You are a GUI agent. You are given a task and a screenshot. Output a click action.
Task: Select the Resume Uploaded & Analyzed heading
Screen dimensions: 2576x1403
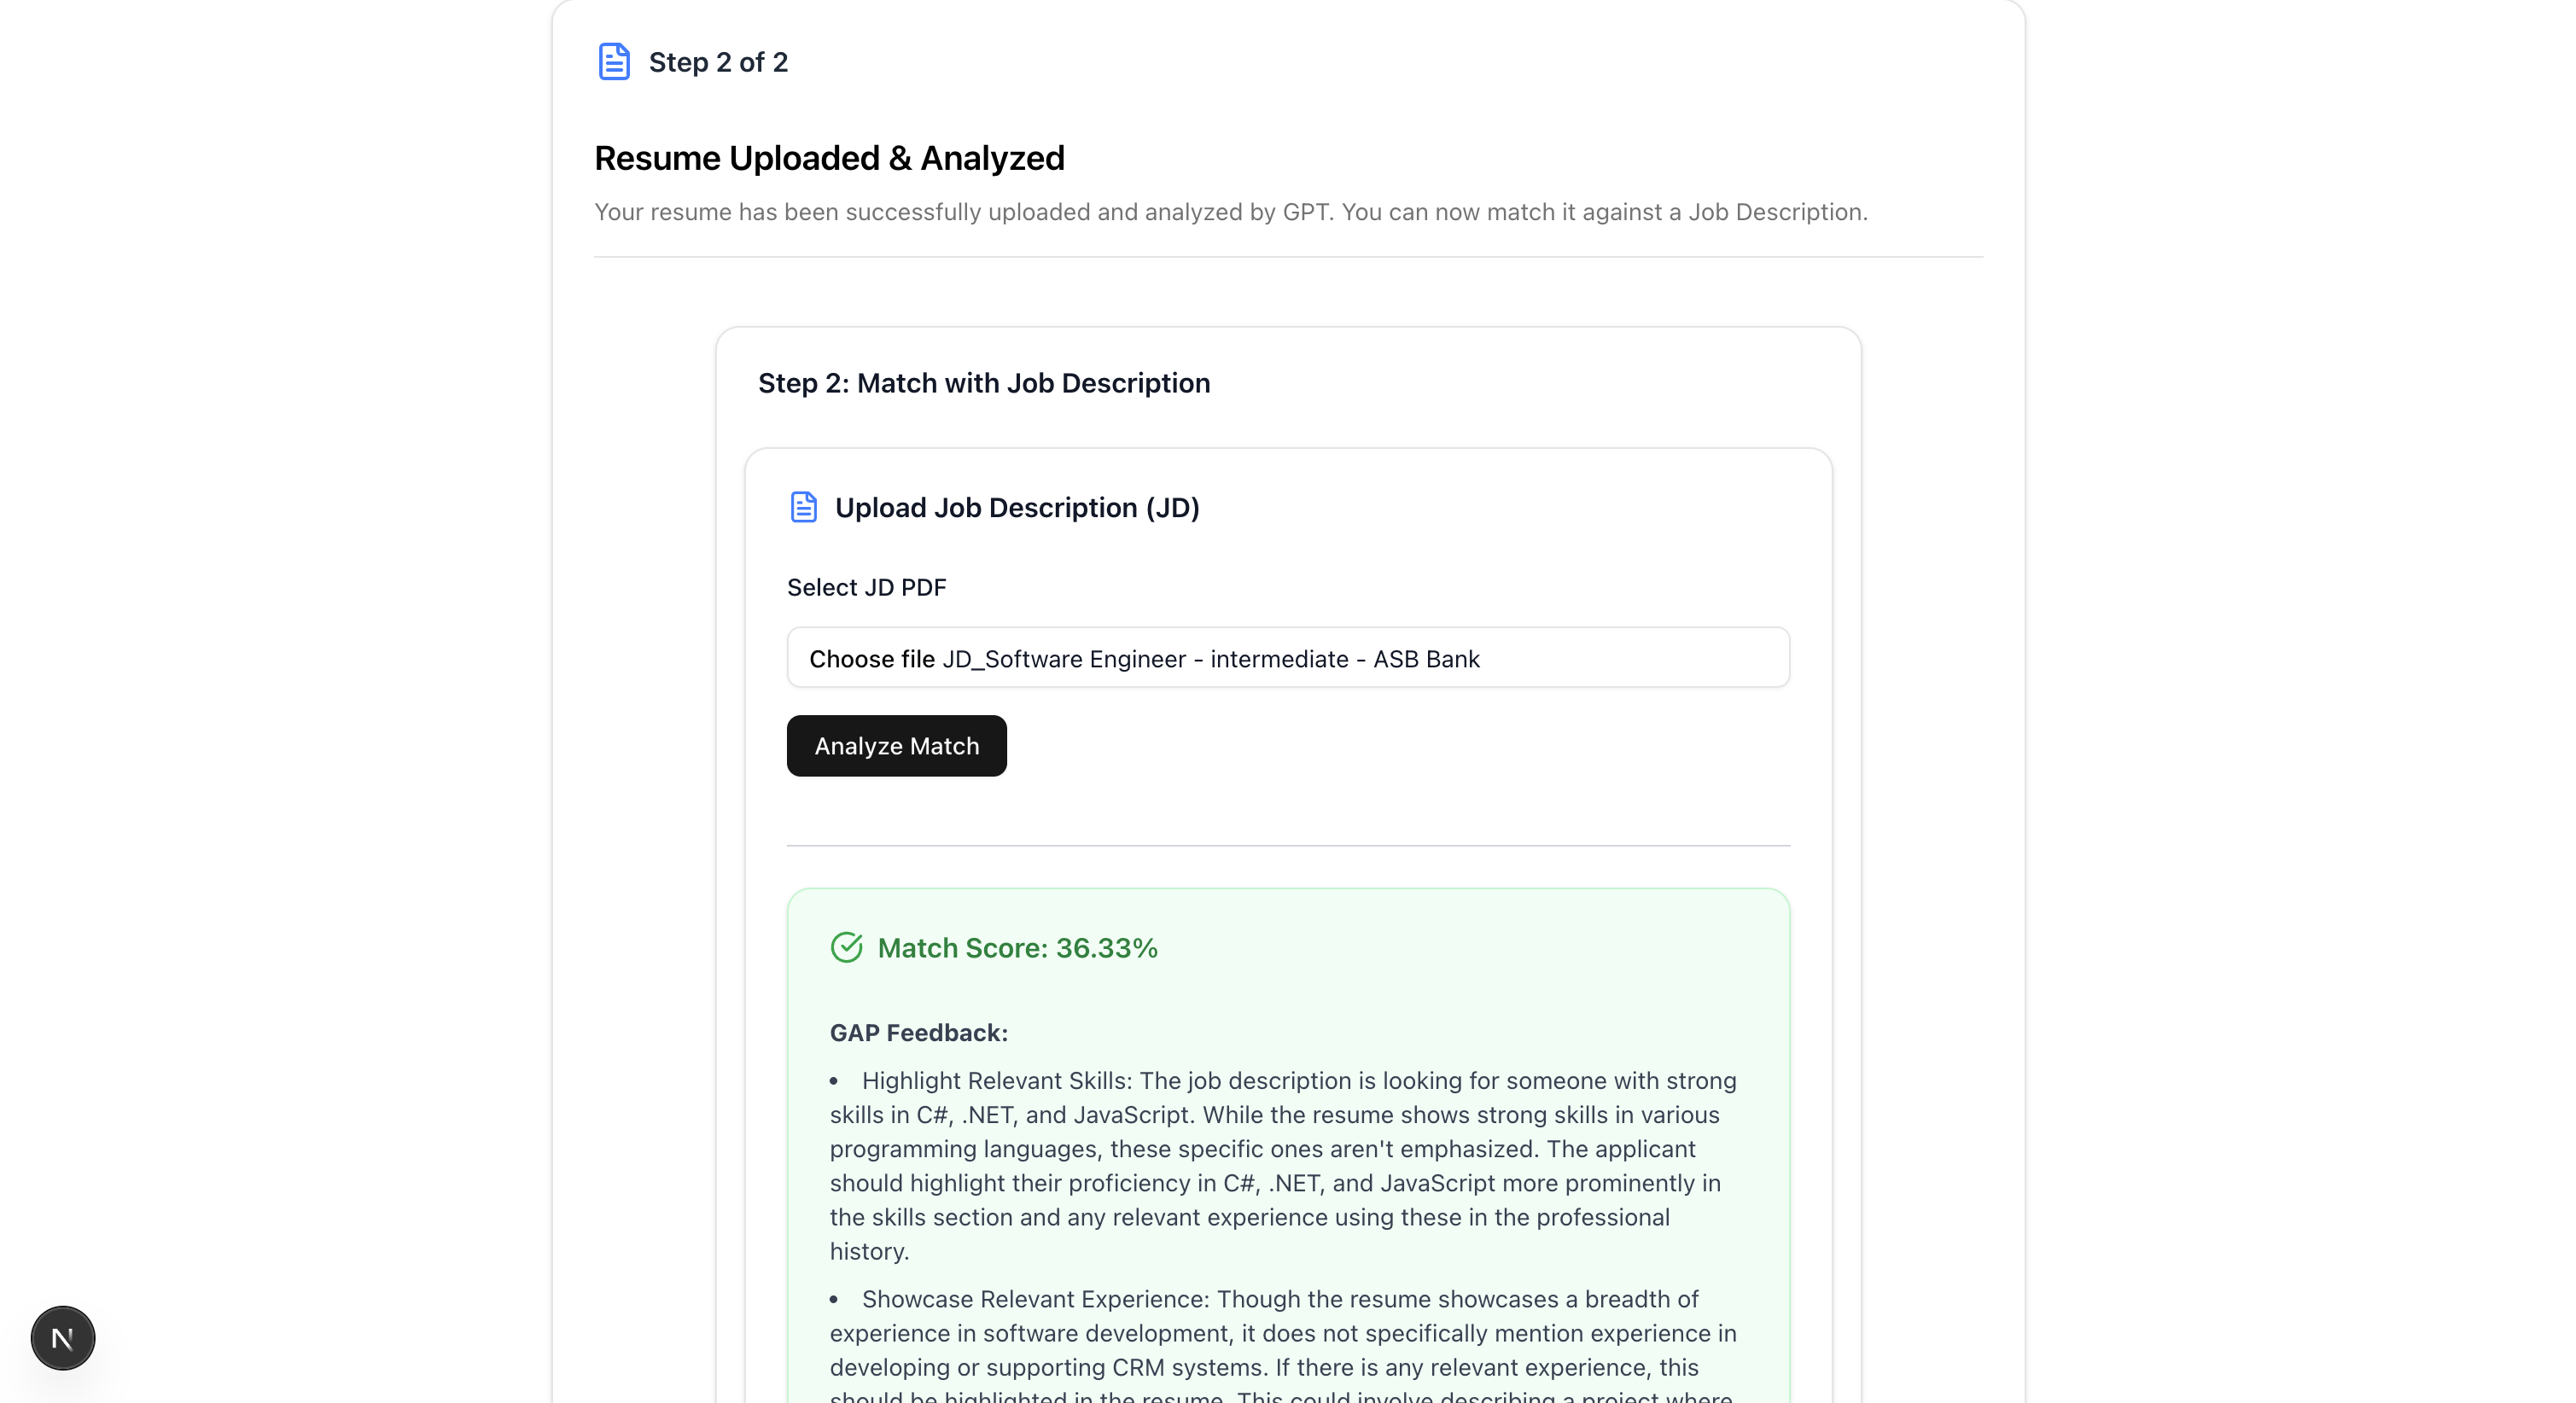click(x=830, y=157)
